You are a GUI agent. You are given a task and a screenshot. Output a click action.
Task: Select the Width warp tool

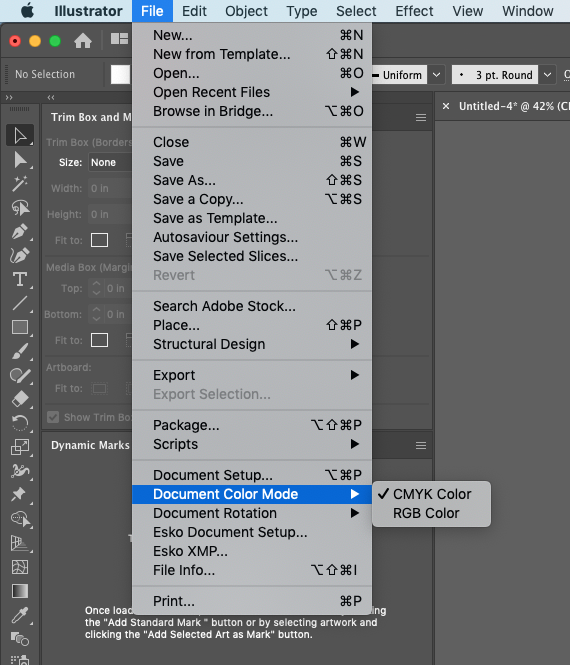click(20, 471)
